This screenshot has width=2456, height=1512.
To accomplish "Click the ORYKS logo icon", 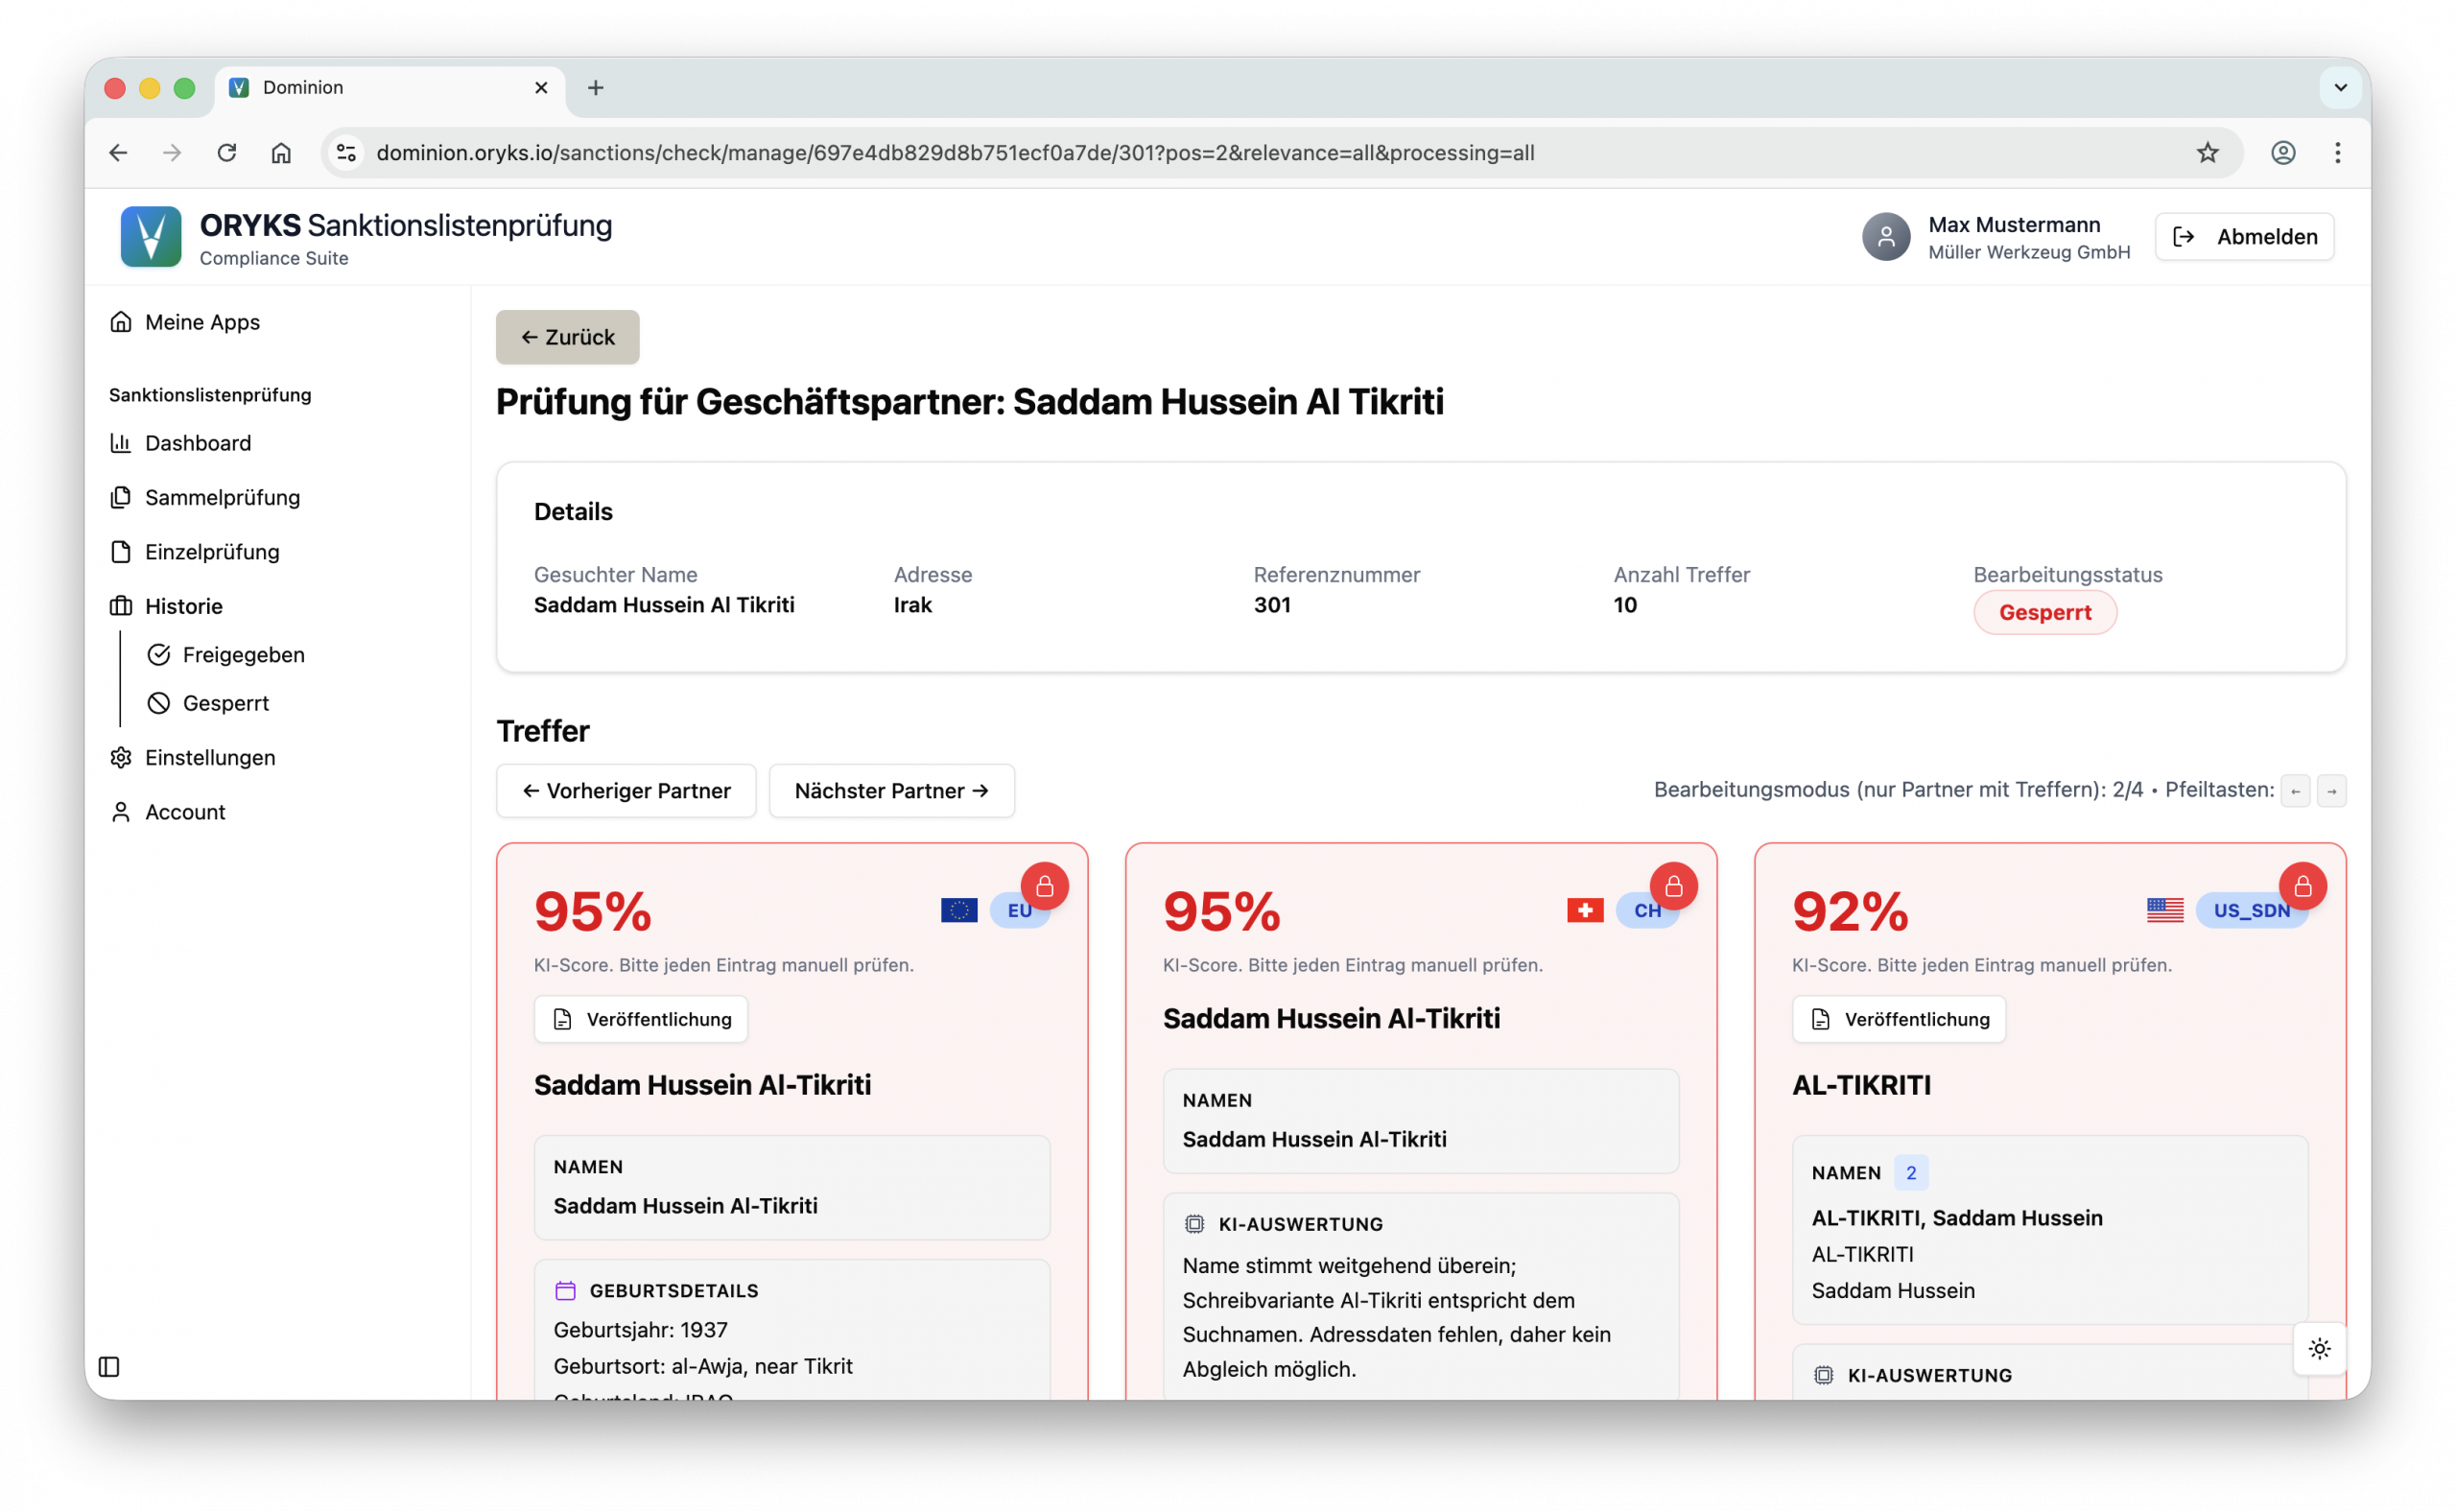I will pyautogui.click(x=151, y=237).
